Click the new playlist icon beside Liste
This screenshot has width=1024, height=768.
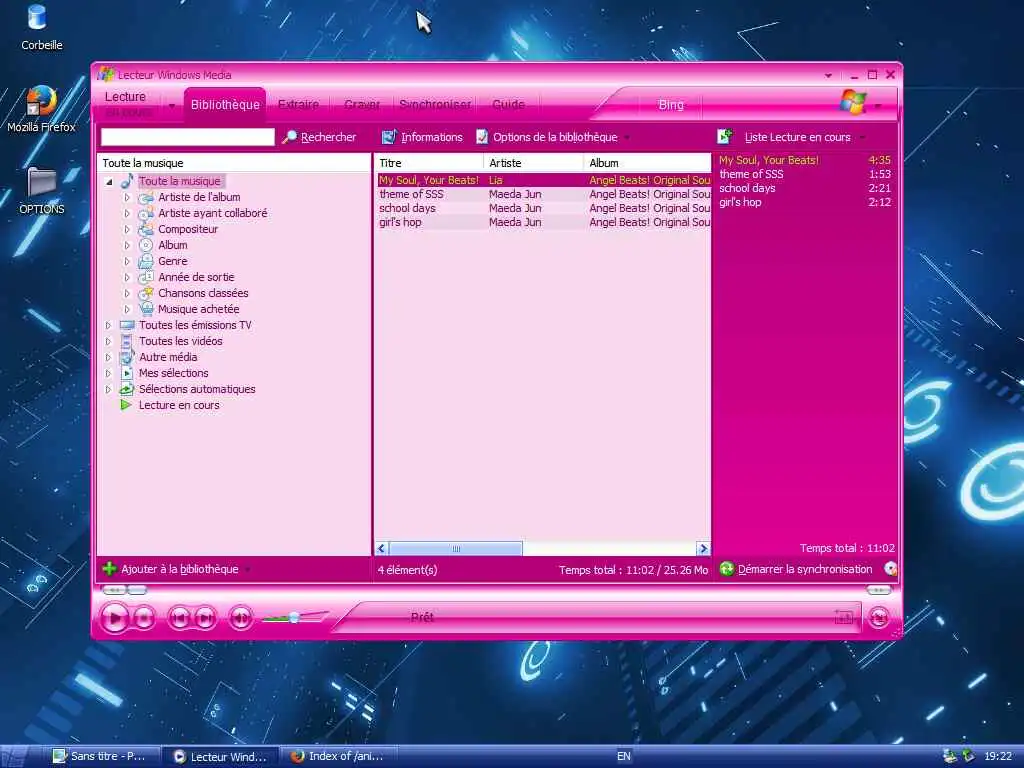tap(725, 136)
